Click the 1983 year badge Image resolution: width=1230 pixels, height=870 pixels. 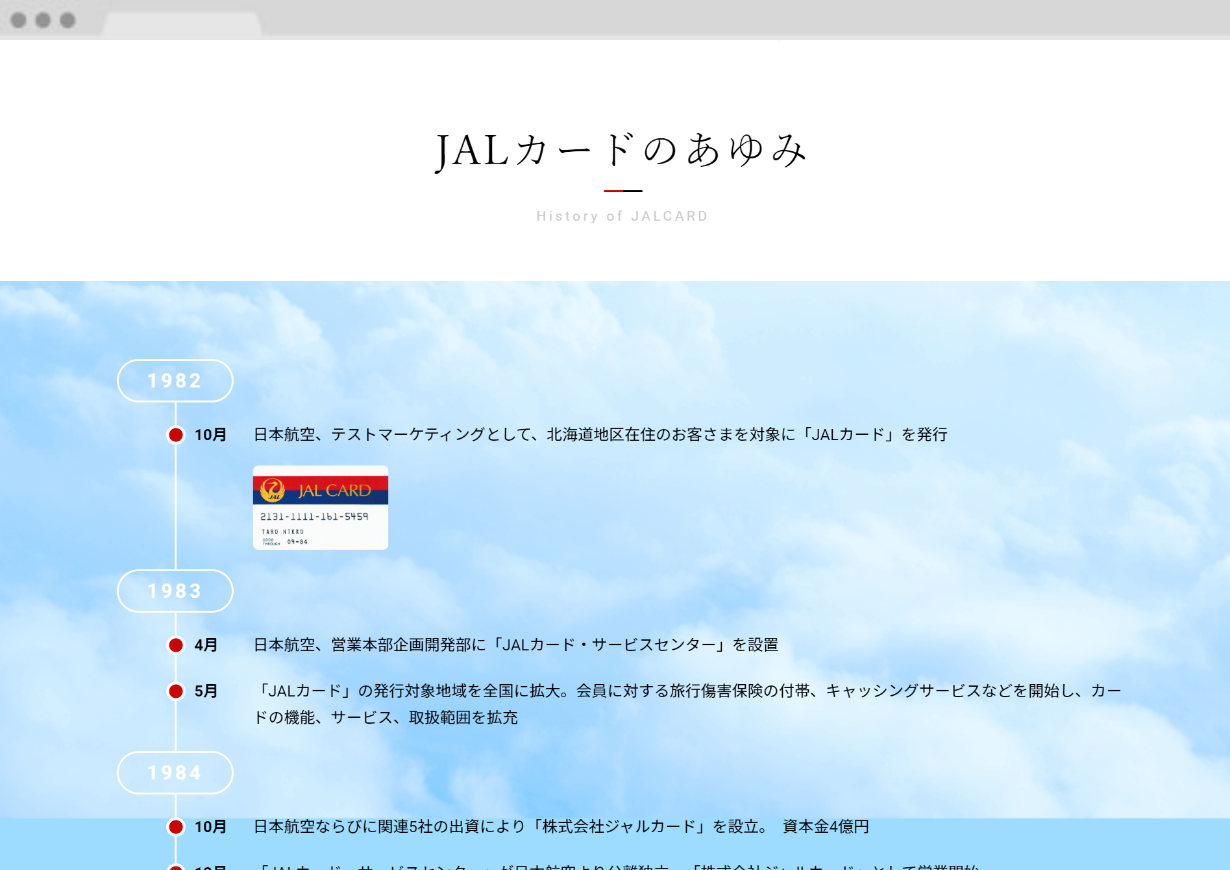[175, 591]
